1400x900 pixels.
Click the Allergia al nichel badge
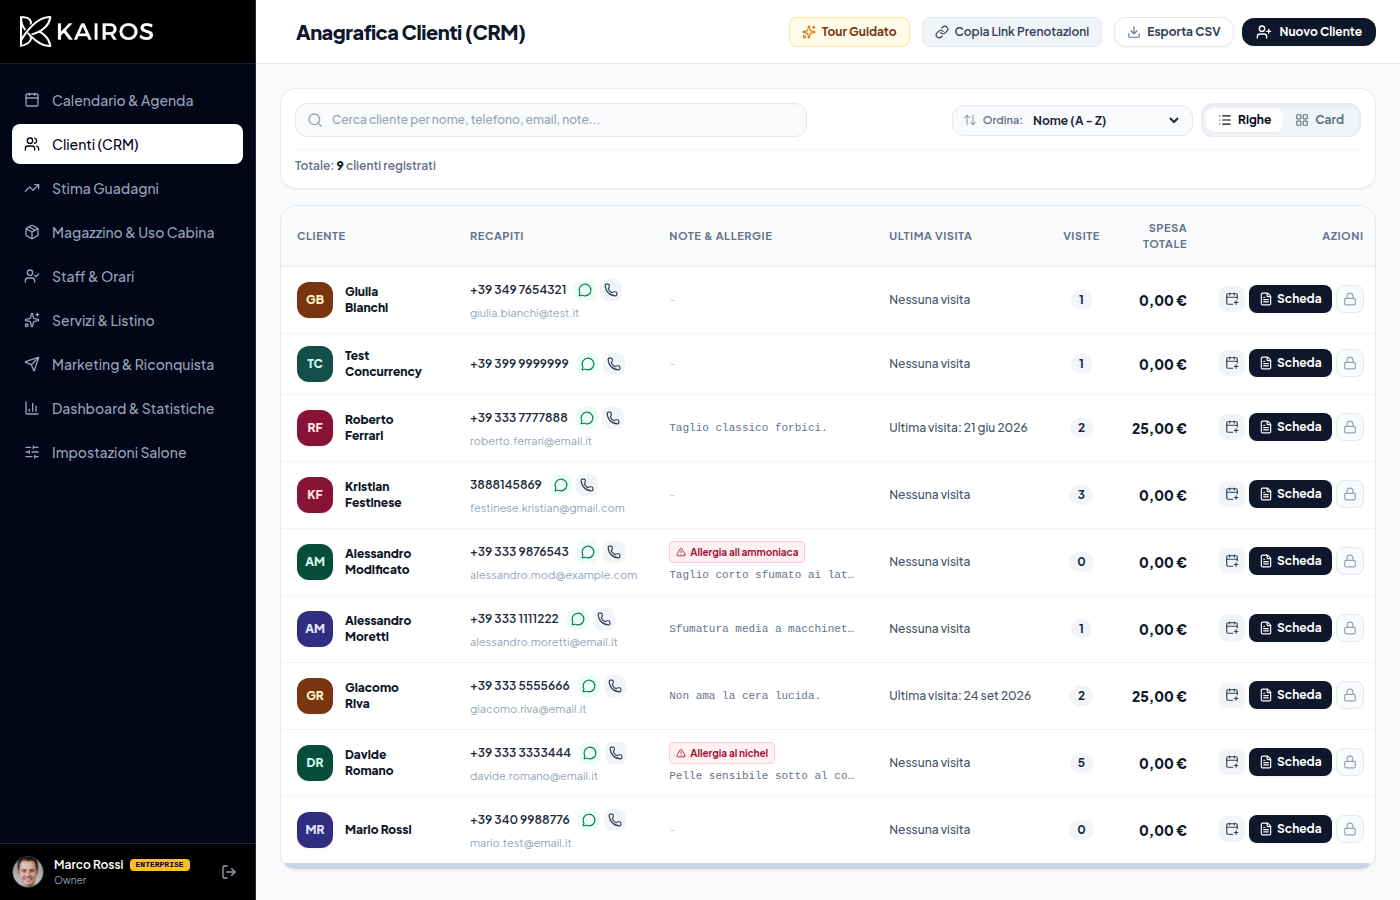click(x=722, y=753)
